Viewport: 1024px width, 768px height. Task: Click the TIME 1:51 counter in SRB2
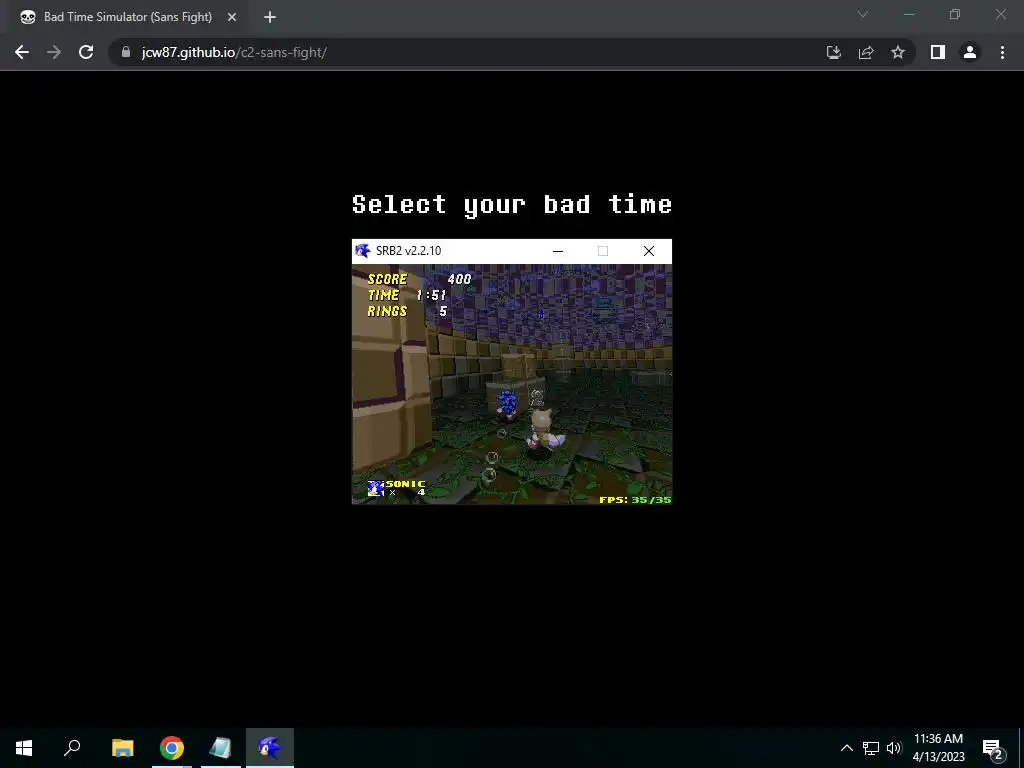pyautogui.click(x=407, y=295)
